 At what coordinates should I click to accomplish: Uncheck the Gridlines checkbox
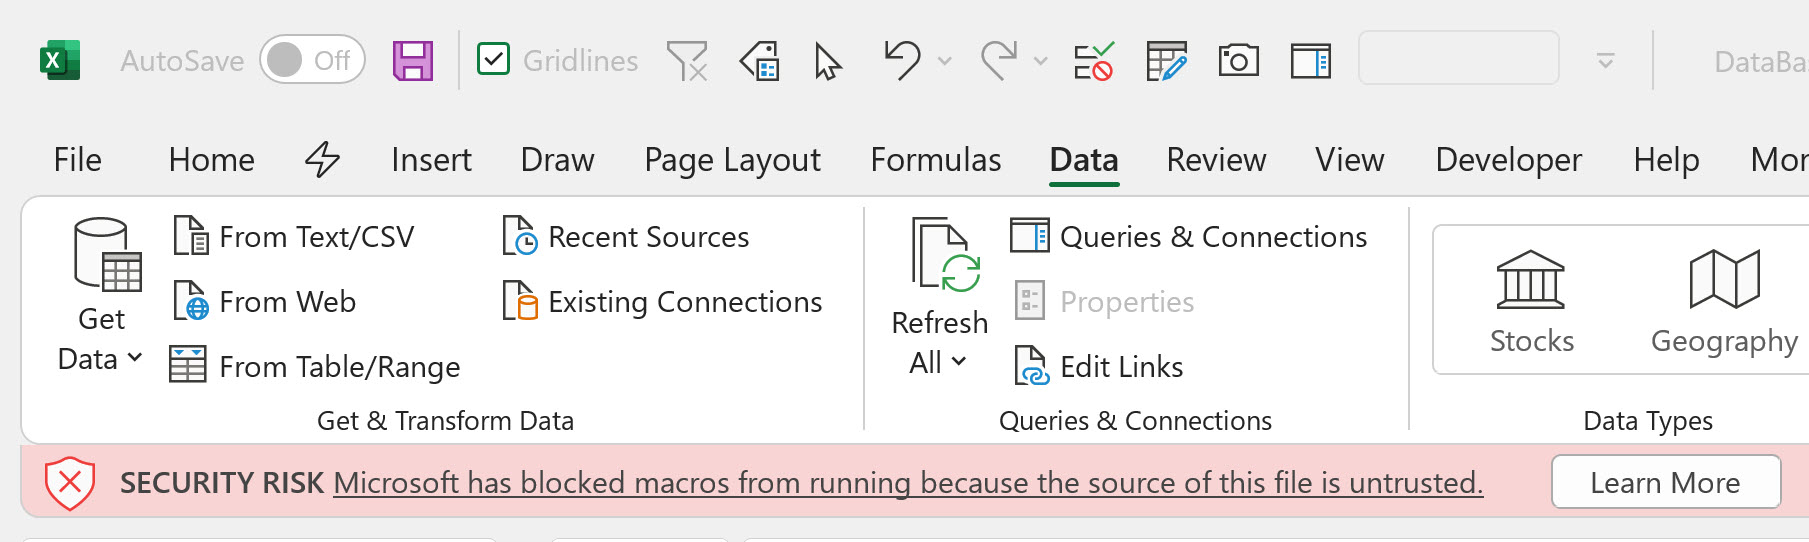494,60
